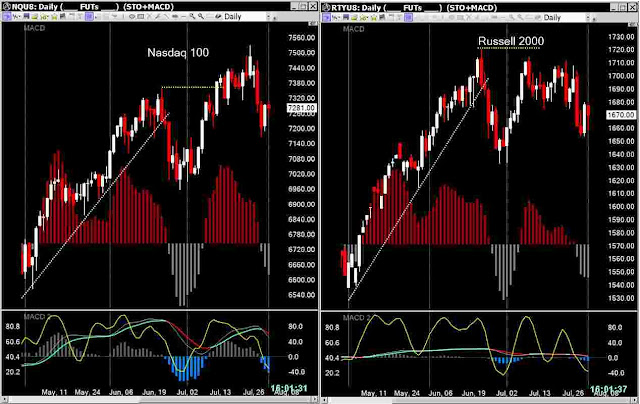Click the Russell 2000 chart annotation text

coord(511,41)
